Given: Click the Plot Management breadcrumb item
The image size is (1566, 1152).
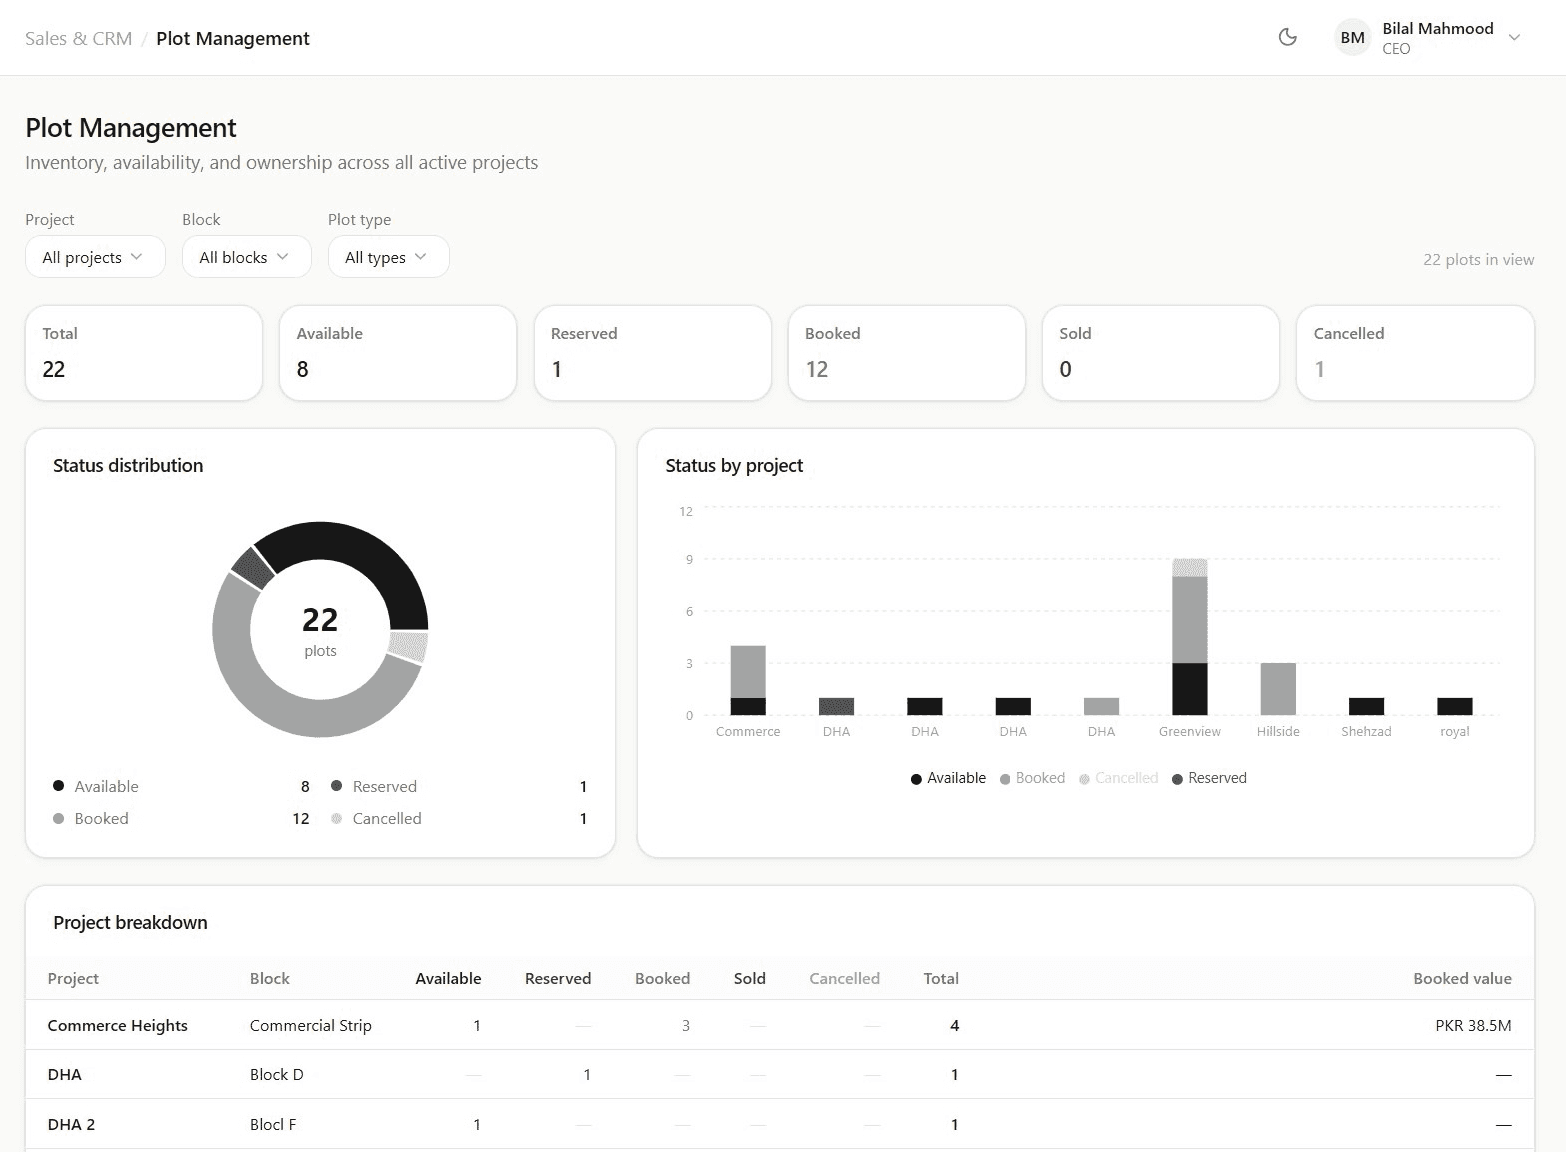Looking at the screenshot, I should pyautogui.click(x=233, y=38).
